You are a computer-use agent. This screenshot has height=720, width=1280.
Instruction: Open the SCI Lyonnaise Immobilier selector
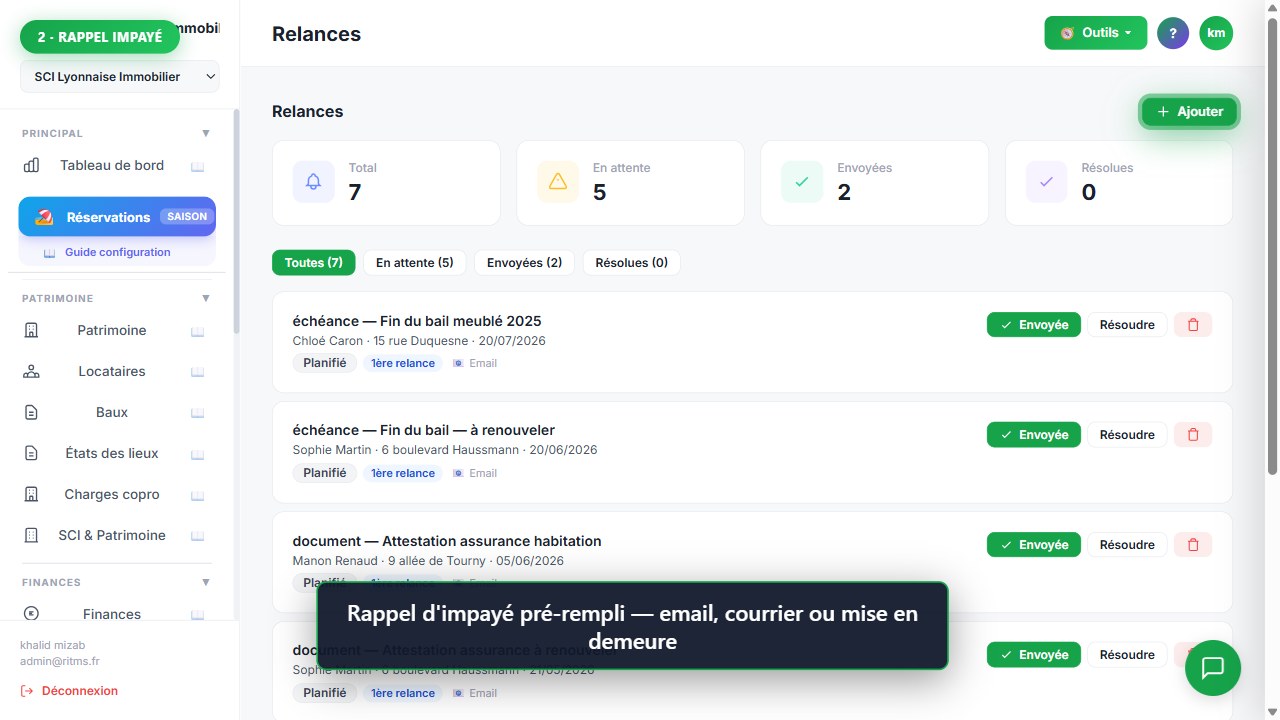[x=119, y=77]
